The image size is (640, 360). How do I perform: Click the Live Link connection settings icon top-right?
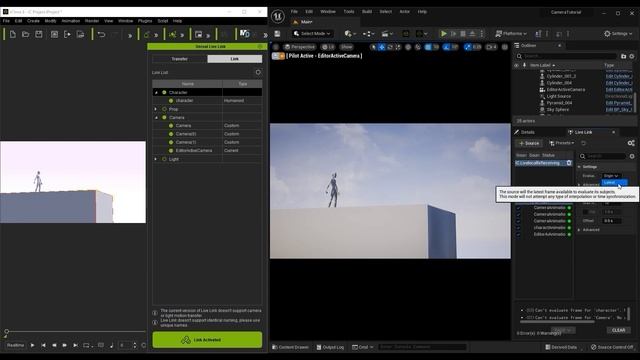pyautogui.click(x=631, y=143)
